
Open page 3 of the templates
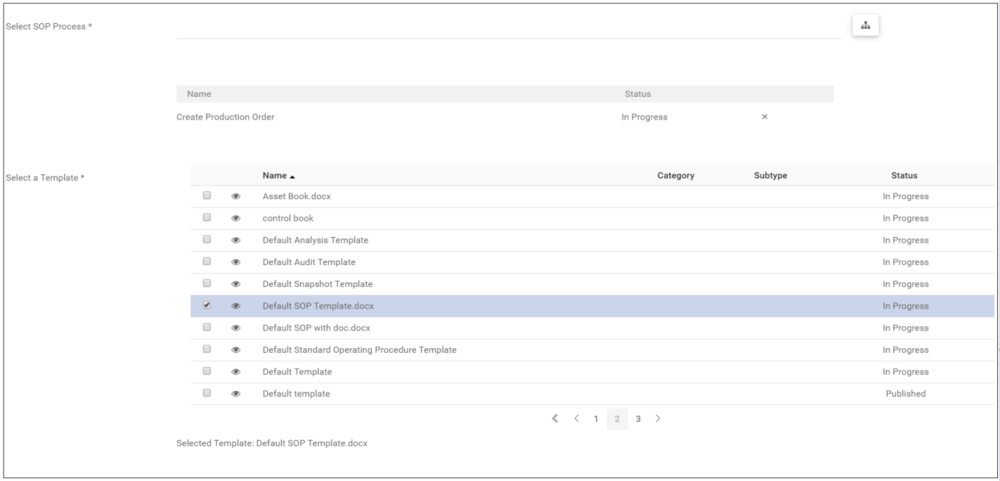click(638, 419)
